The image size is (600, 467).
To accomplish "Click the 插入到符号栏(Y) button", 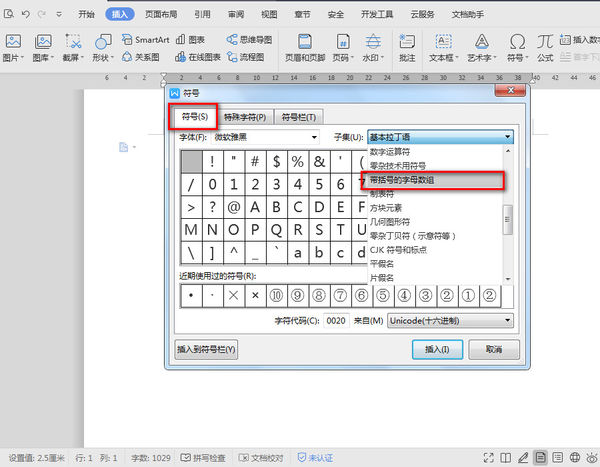I will [206, 349].
